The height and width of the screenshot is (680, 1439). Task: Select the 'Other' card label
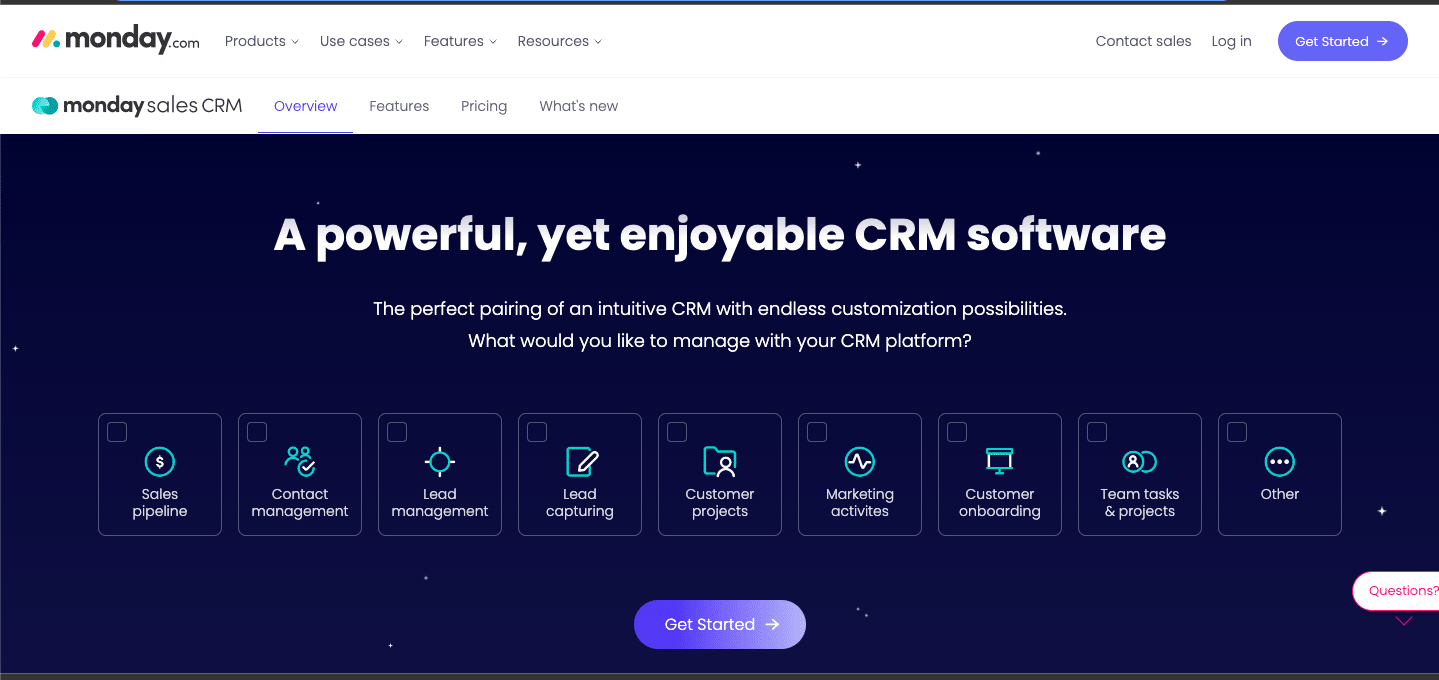point(1280,494)
